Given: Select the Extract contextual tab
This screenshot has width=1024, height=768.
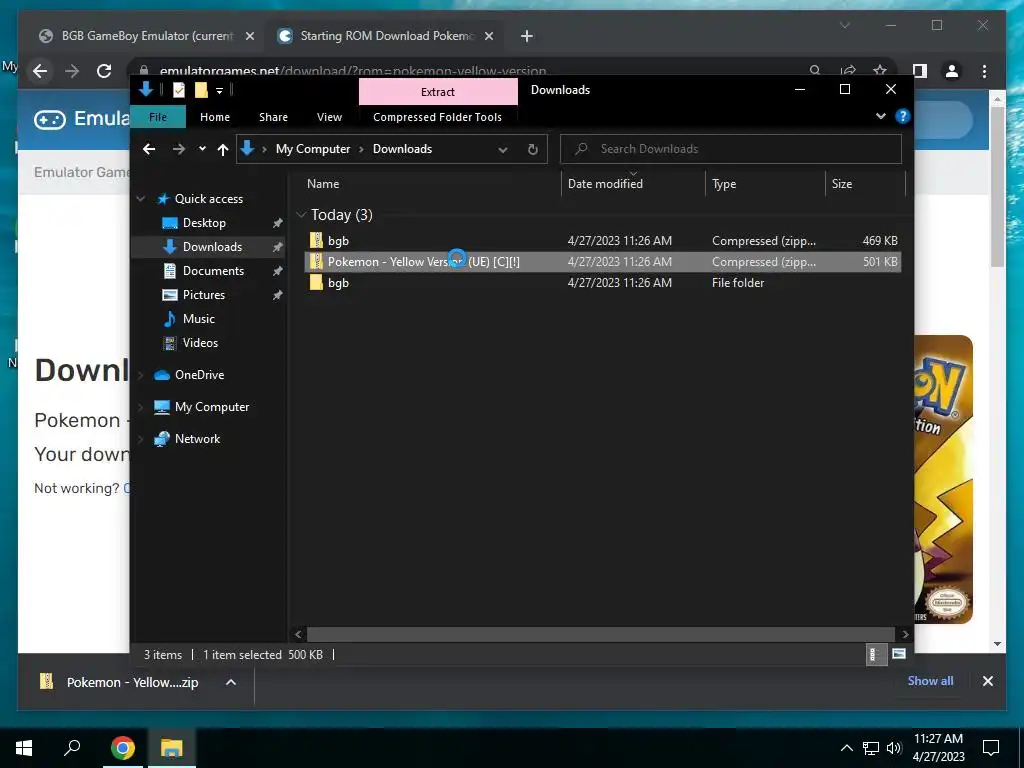Looking at the screenshot, I should [x=438, y=91].
